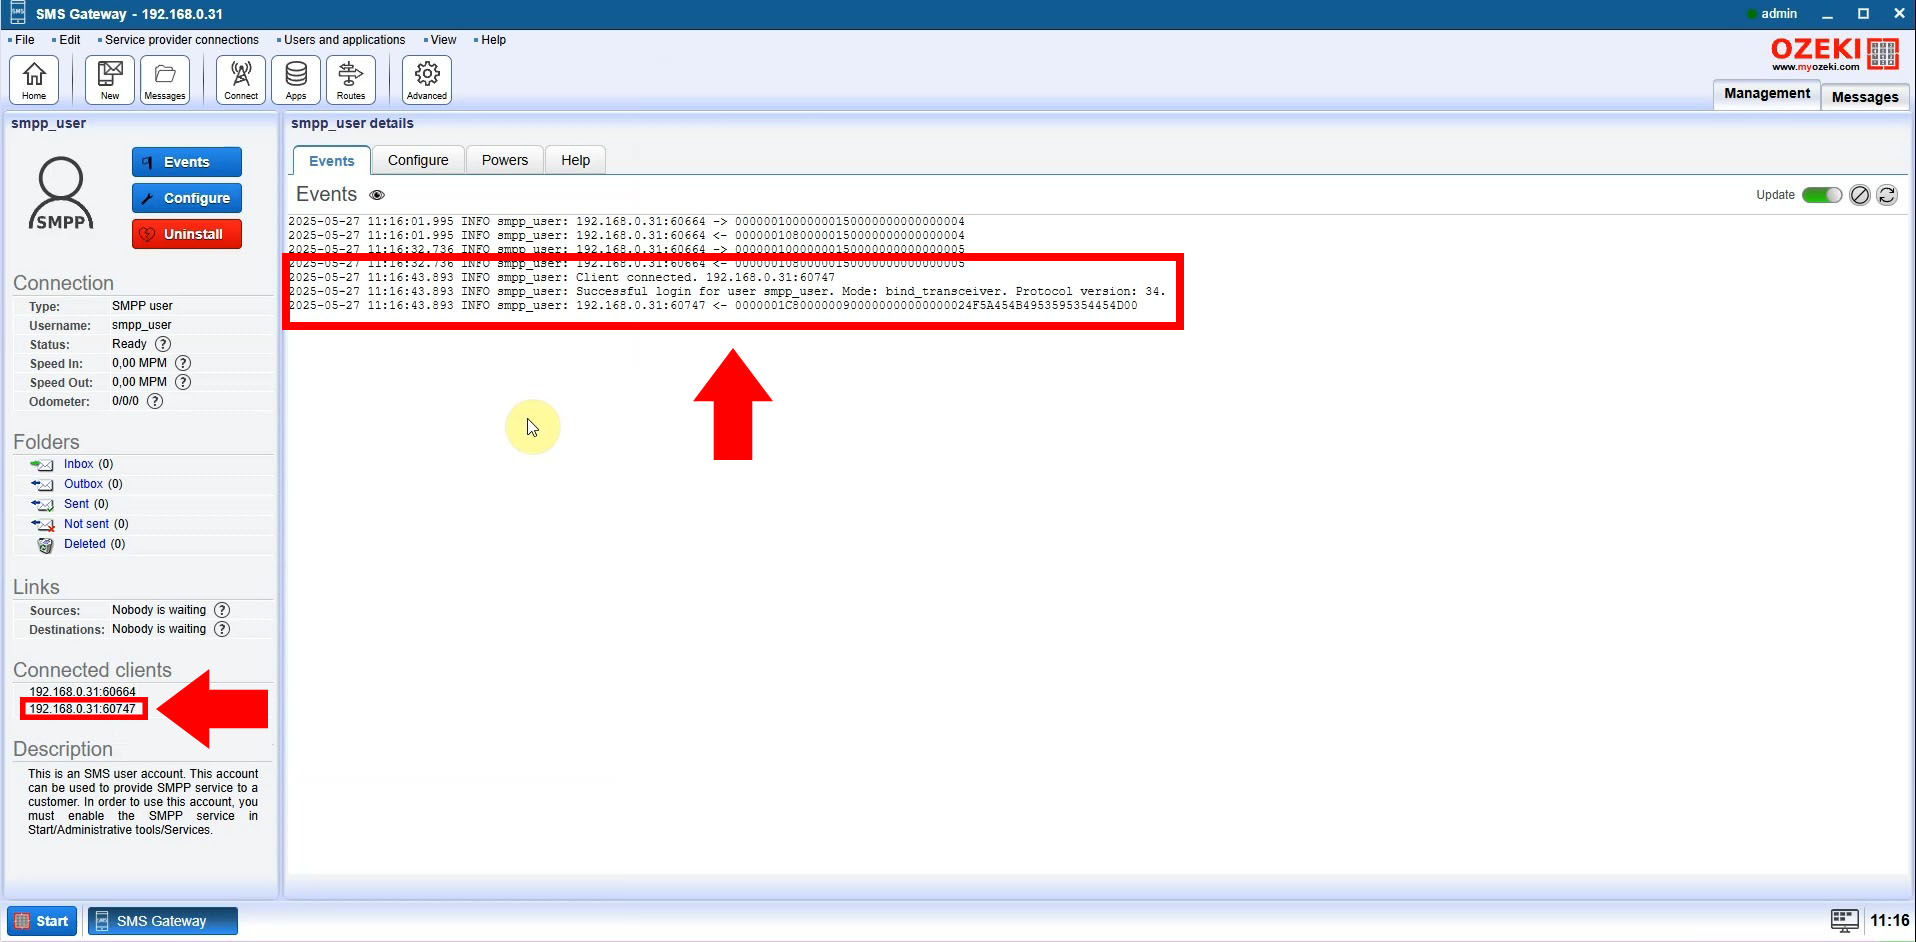Click the Ozeki logo
Viewport: 1916px width, 942px height.
point(1835,53)
